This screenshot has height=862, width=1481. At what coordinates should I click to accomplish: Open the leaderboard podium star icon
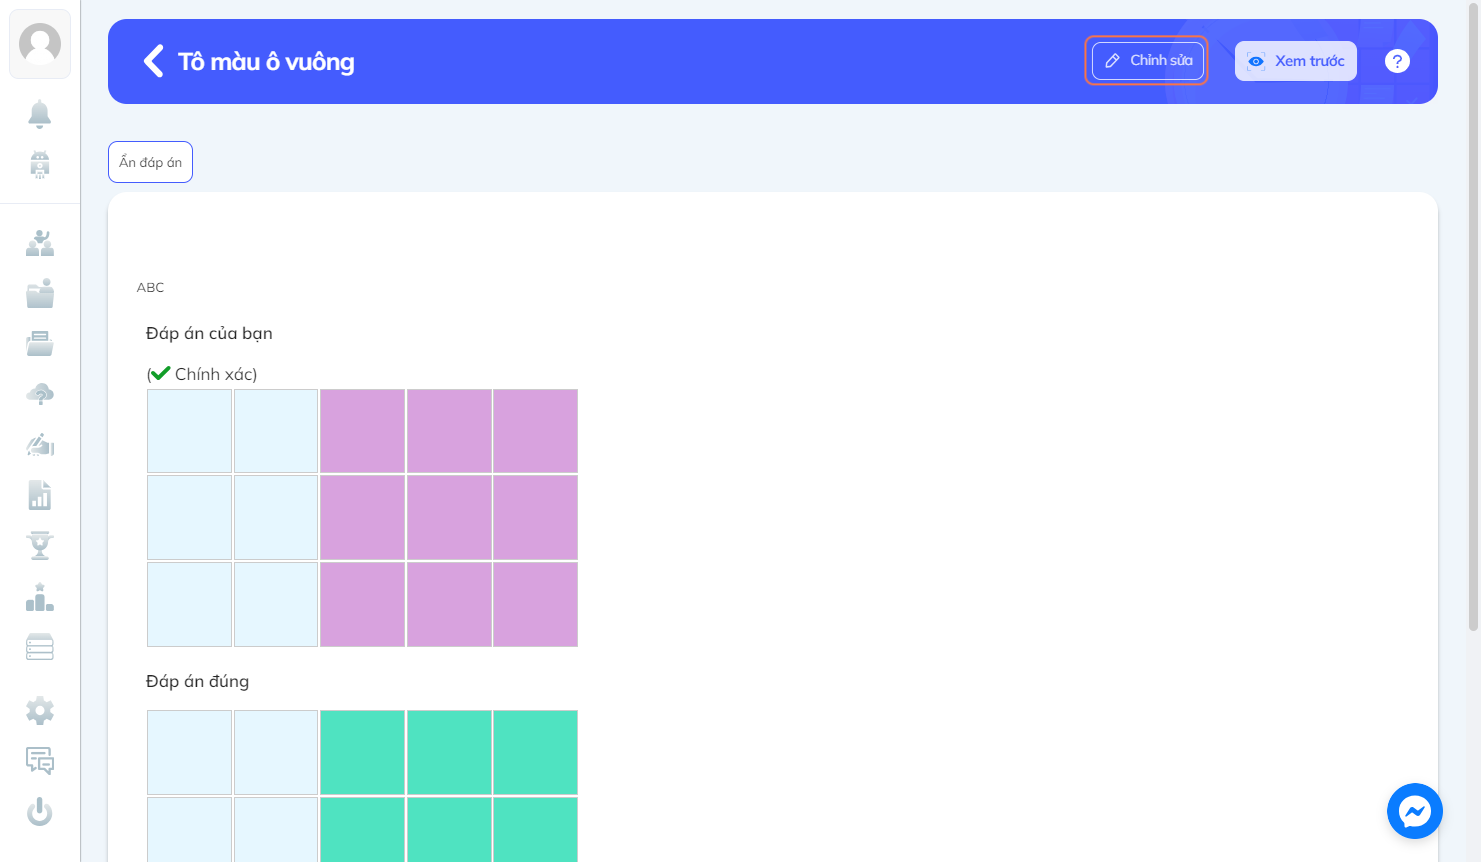40,597
